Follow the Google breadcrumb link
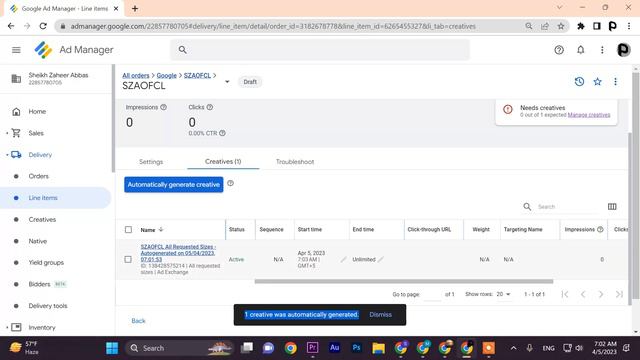 (167, 76)
